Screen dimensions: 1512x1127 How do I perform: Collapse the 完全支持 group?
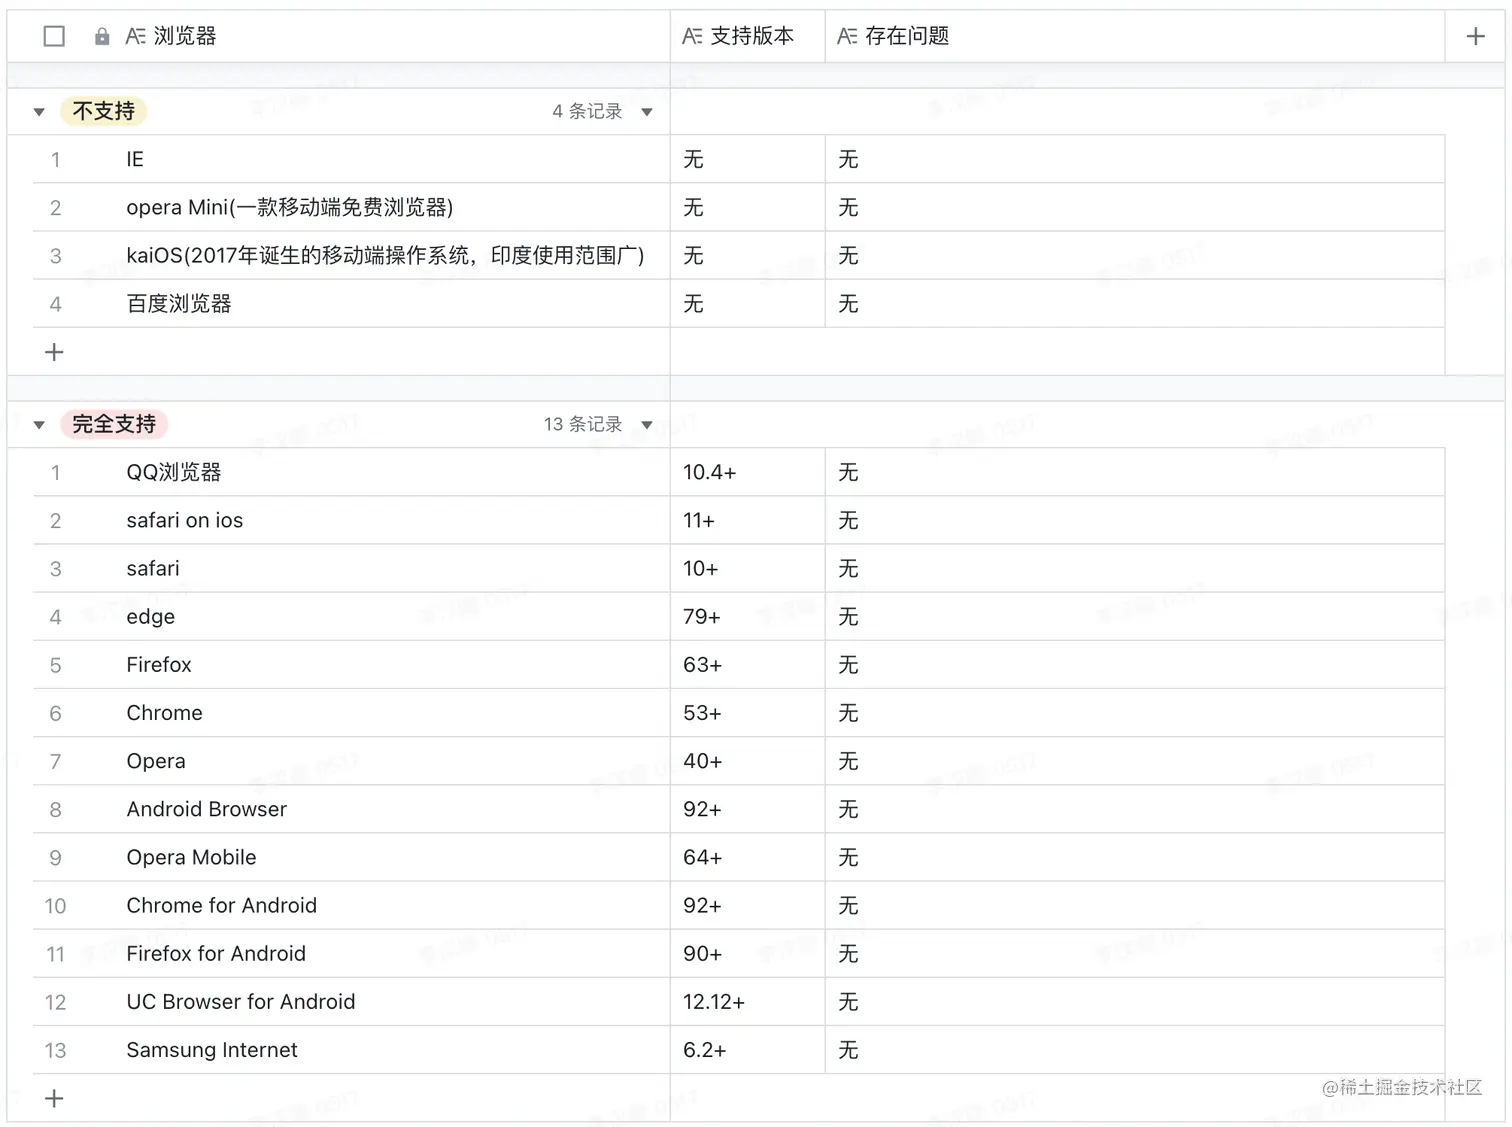coord(39,425)
